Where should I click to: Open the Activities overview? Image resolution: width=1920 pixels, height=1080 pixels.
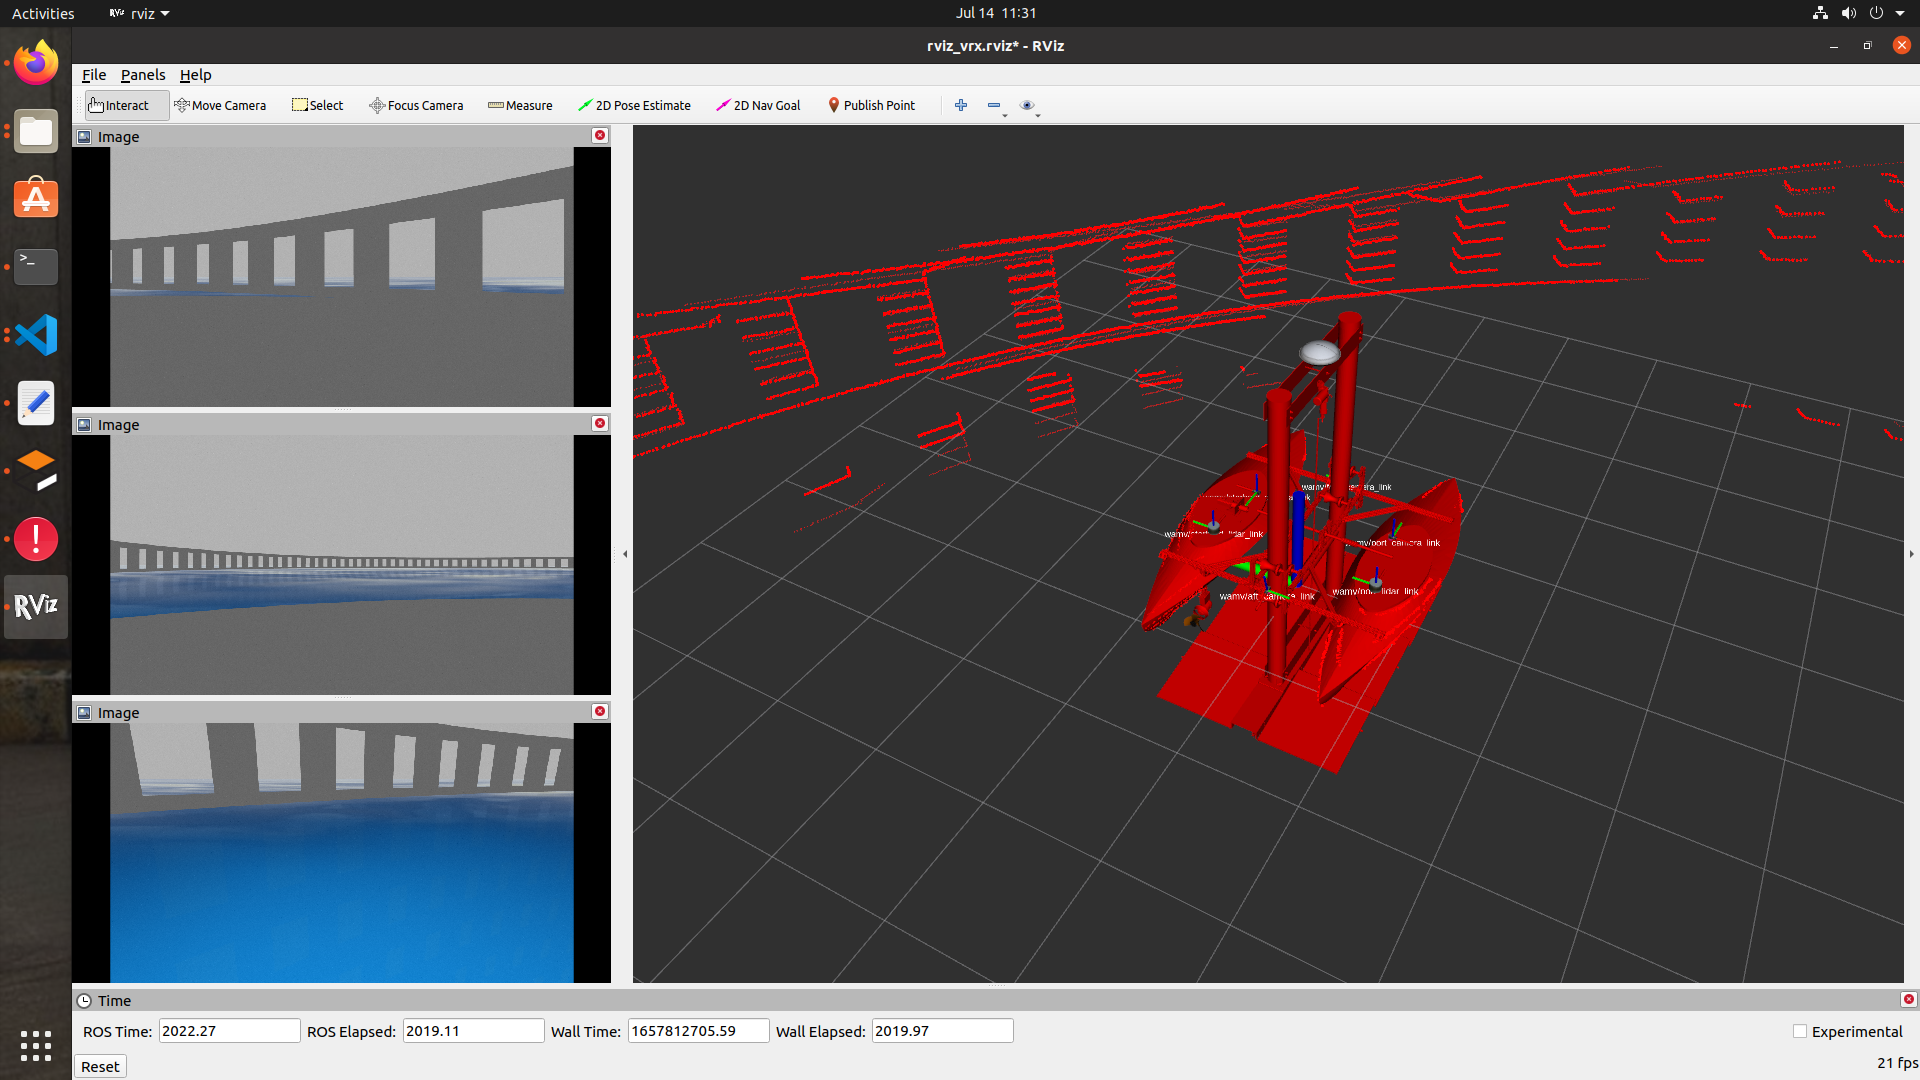pos(43,13)
